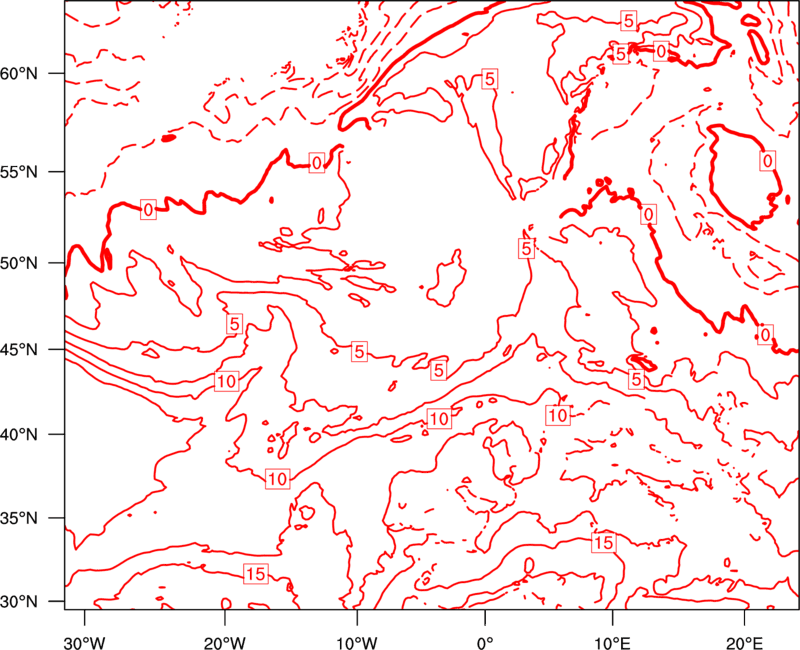
Task: Select the 10°E longitude axis label
Action: [612, 642]
